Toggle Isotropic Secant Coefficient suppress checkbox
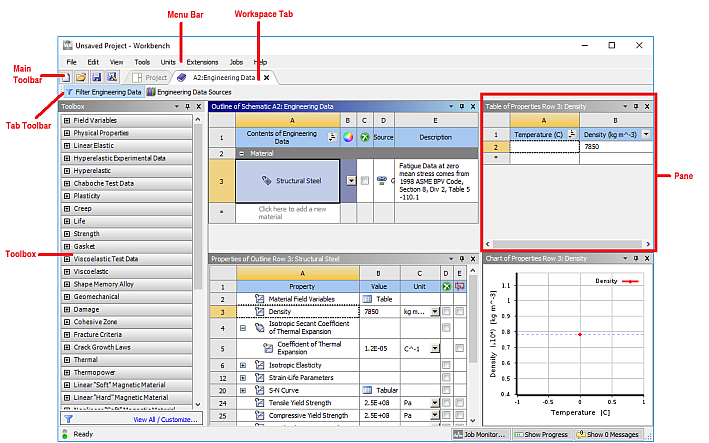This screenshot has height=443, width=709. [446, 328]
